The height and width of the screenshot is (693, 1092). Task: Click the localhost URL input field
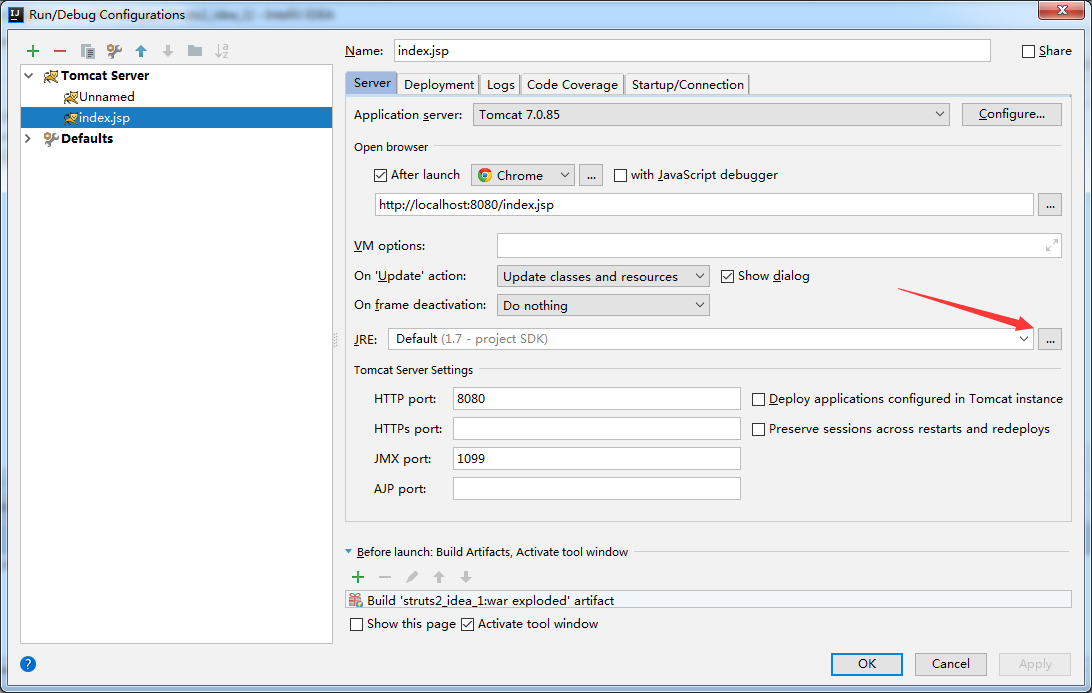coord(704,205)
